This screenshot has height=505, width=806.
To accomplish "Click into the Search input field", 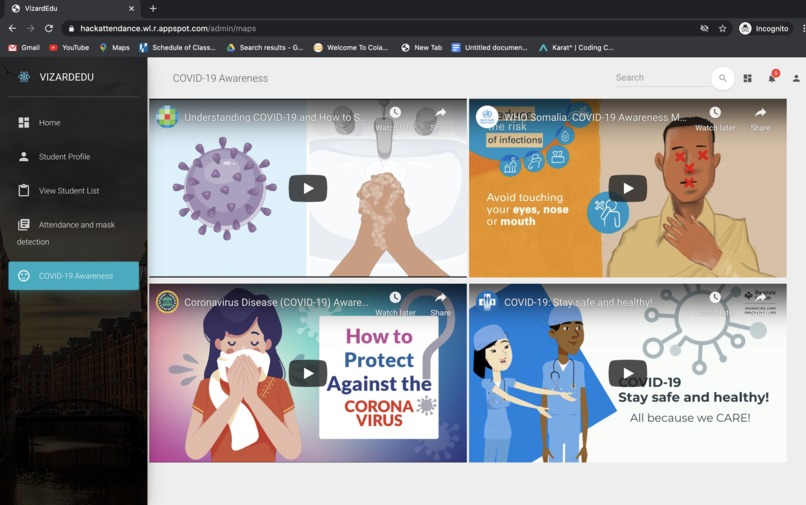I will (662, 78).
